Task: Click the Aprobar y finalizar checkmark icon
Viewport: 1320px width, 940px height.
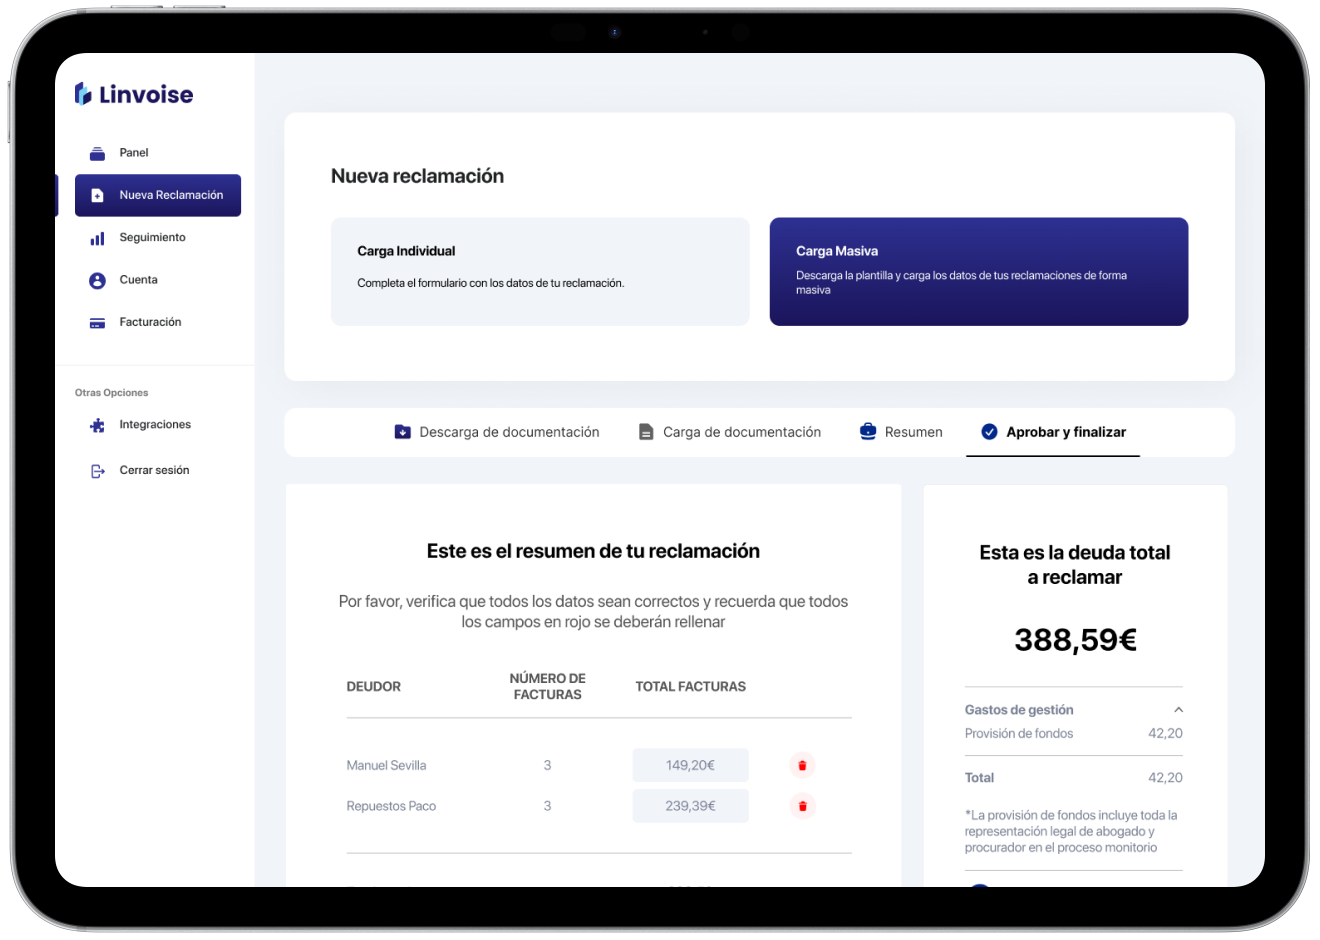Action: point(989,432)
